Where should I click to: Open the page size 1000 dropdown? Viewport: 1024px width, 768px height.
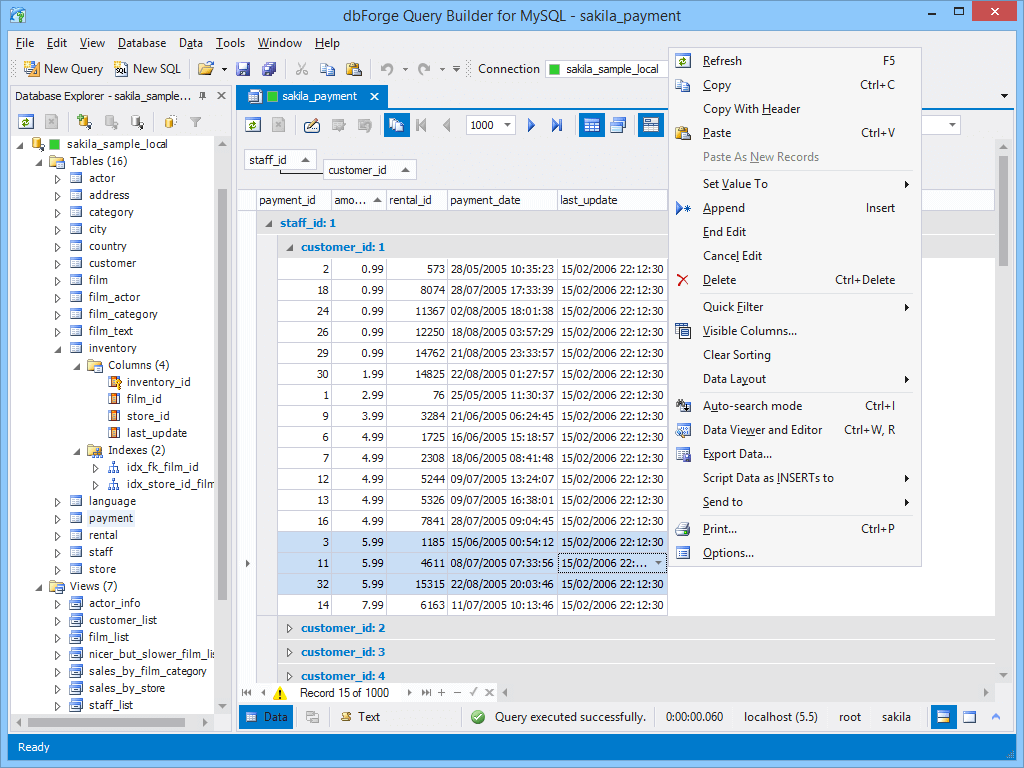coord(507,125)
